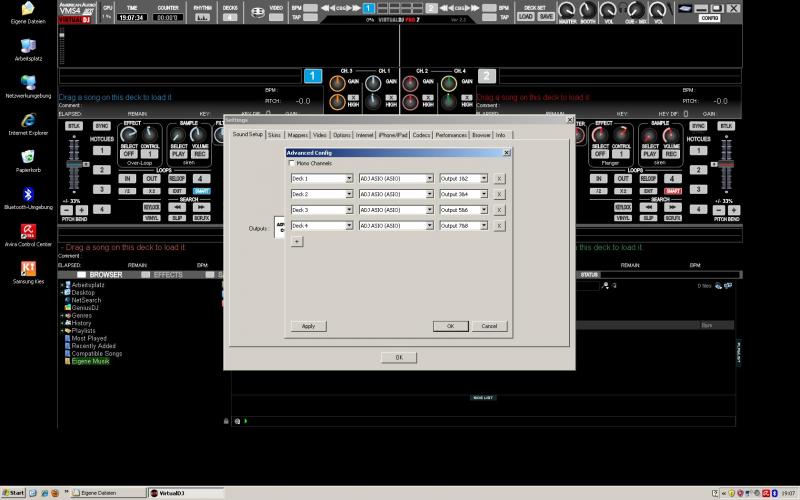Turn CH.3 orange GAIN knob
This screenshot has width=800, height=500.
337,83
